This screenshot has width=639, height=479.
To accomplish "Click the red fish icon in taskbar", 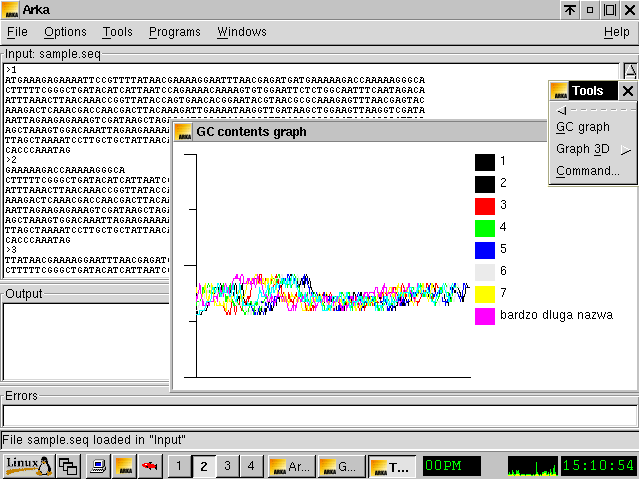I will 150,466.
